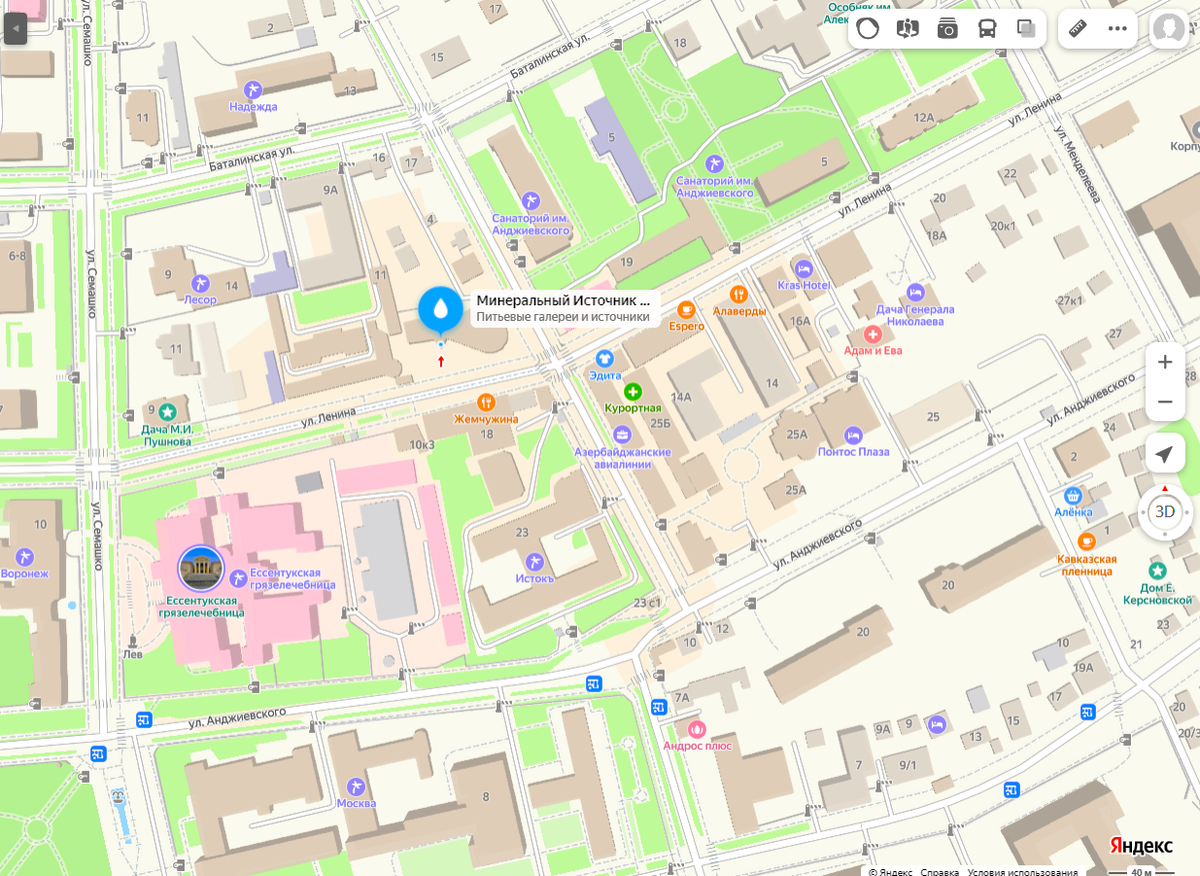Click the Яндекс logo
This screenshot has width=1200, height=876.
pos(1140,845)
